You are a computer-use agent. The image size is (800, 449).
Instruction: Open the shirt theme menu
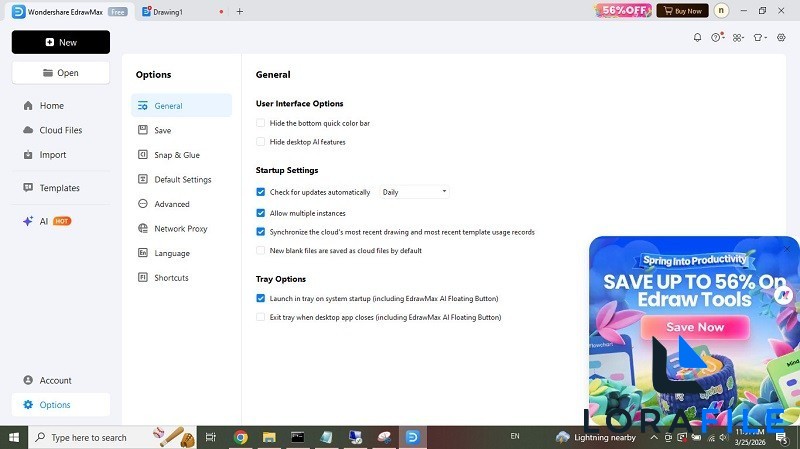pyautogui.click(x=760, y=37)
